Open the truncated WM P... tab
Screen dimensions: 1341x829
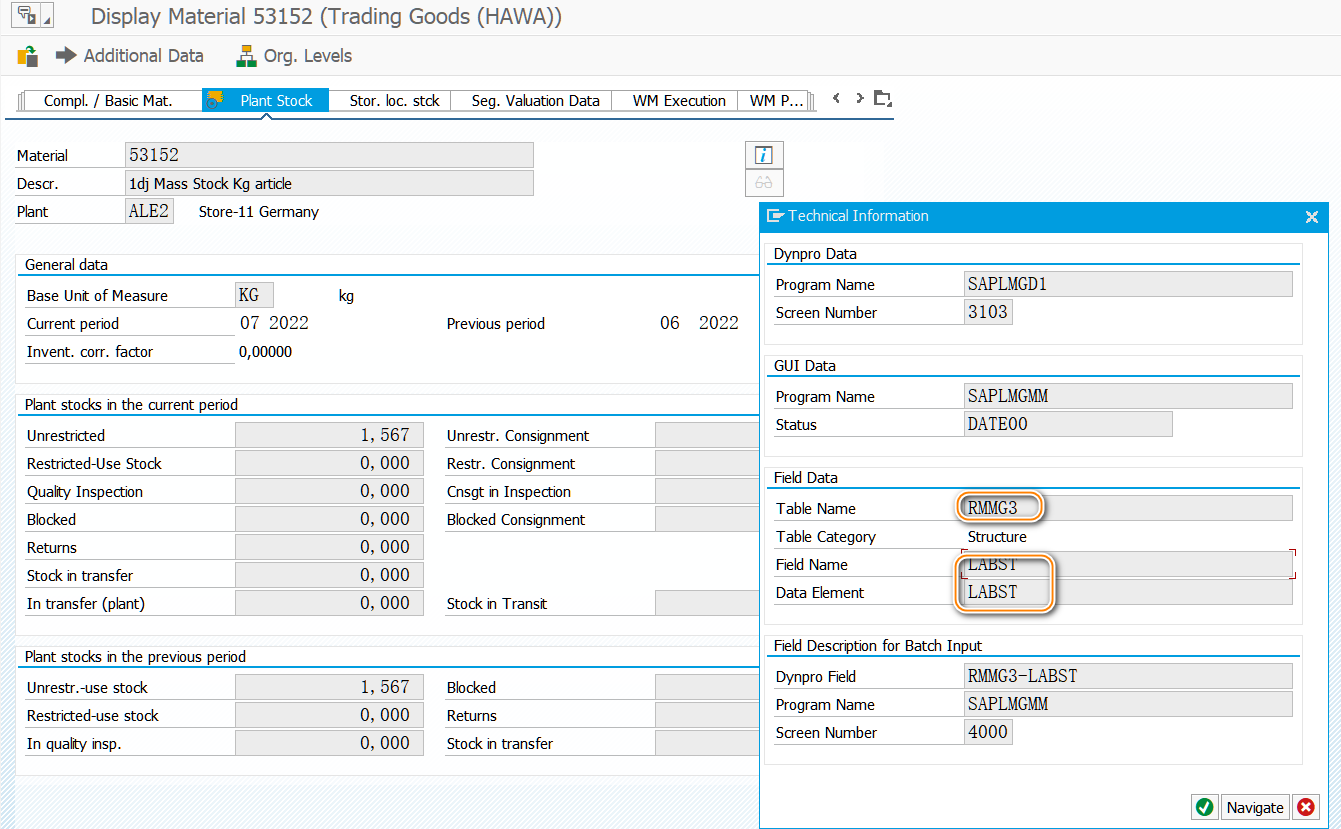coord(776,100)
